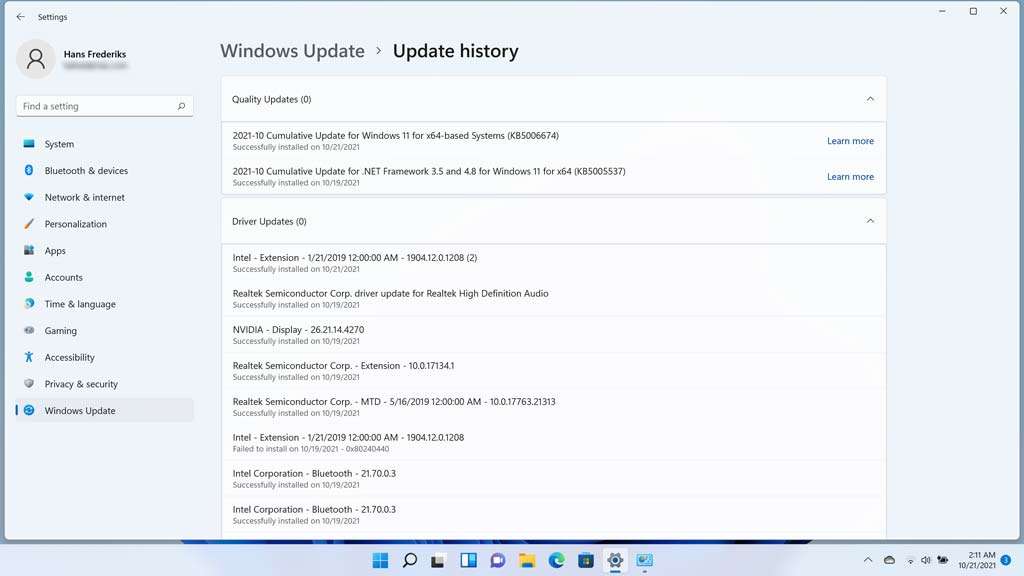
Task: Show hidden system tray icons
Action: 868,560
